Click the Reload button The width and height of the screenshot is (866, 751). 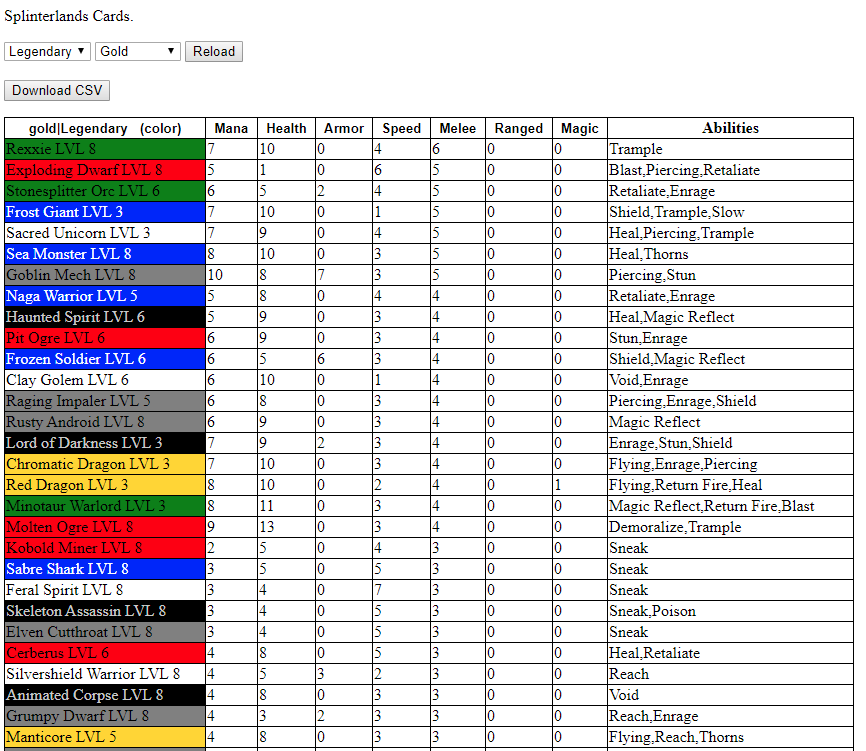[214, 51]
